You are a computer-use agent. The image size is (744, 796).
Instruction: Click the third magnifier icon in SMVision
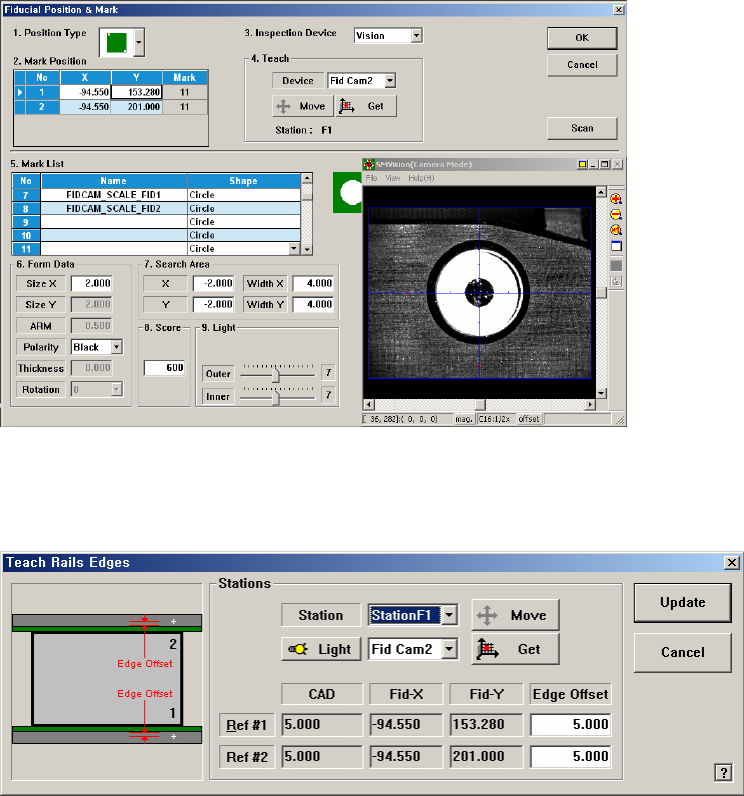click(616, 230)
